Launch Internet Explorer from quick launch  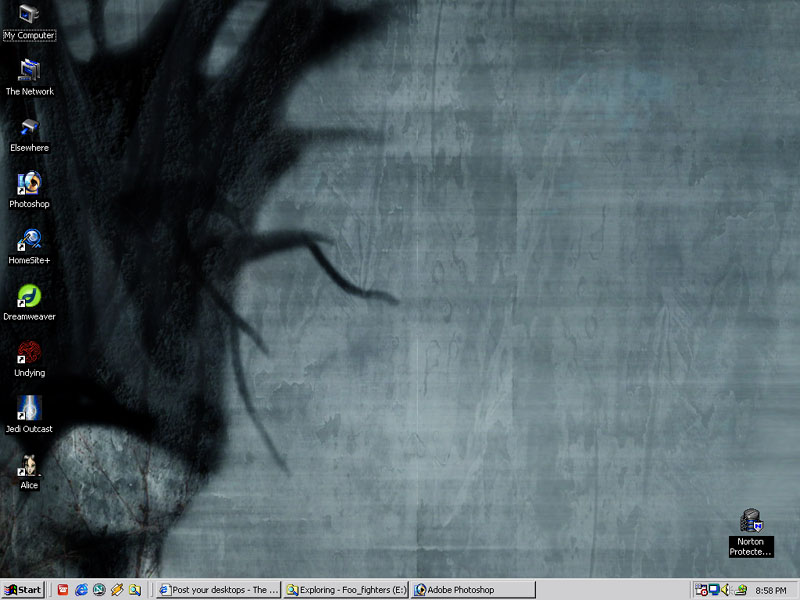[81, 590]
